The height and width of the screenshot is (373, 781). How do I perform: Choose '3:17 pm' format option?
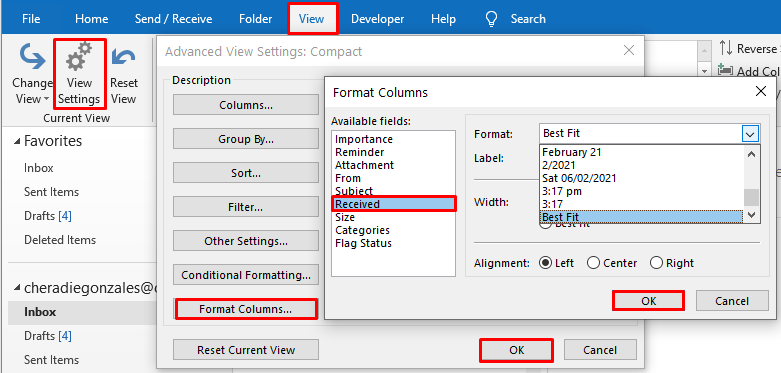641,191
